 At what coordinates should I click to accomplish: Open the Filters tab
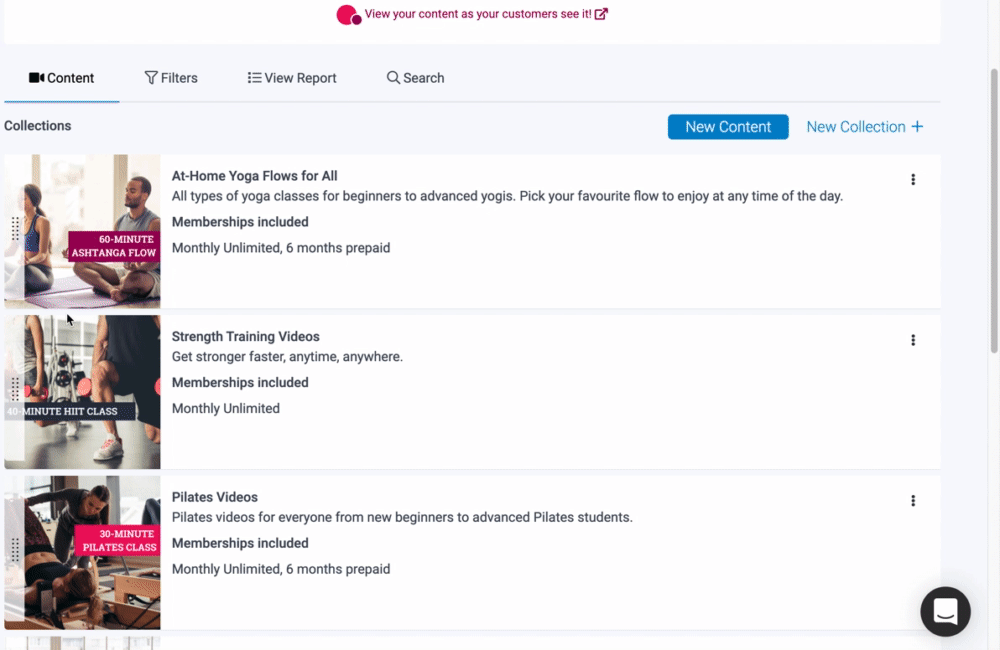171,78
